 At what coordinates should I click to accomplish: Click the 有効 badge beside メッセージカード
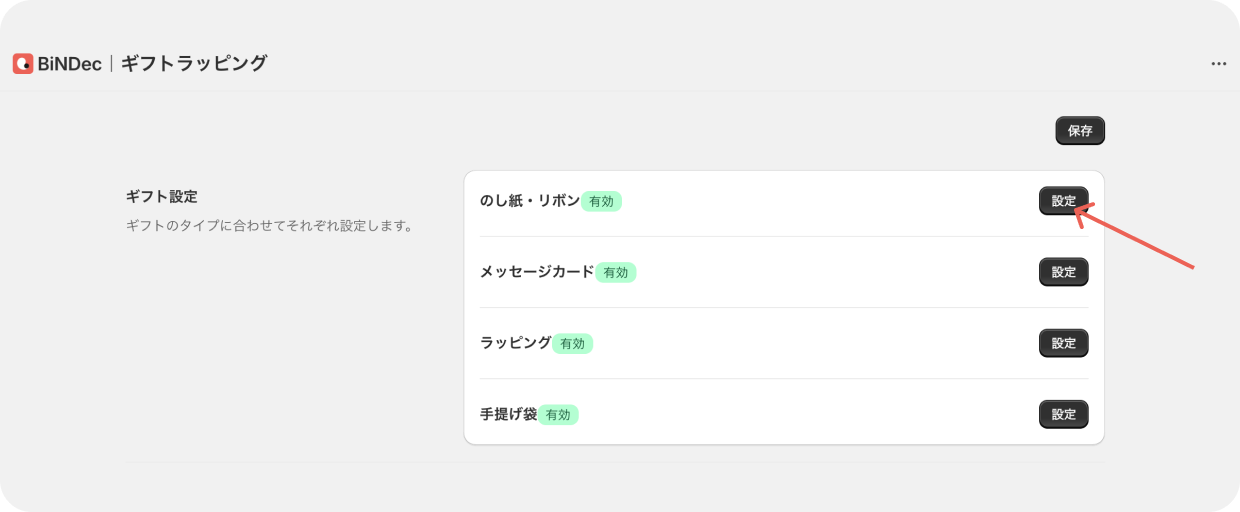coord(616,272)
